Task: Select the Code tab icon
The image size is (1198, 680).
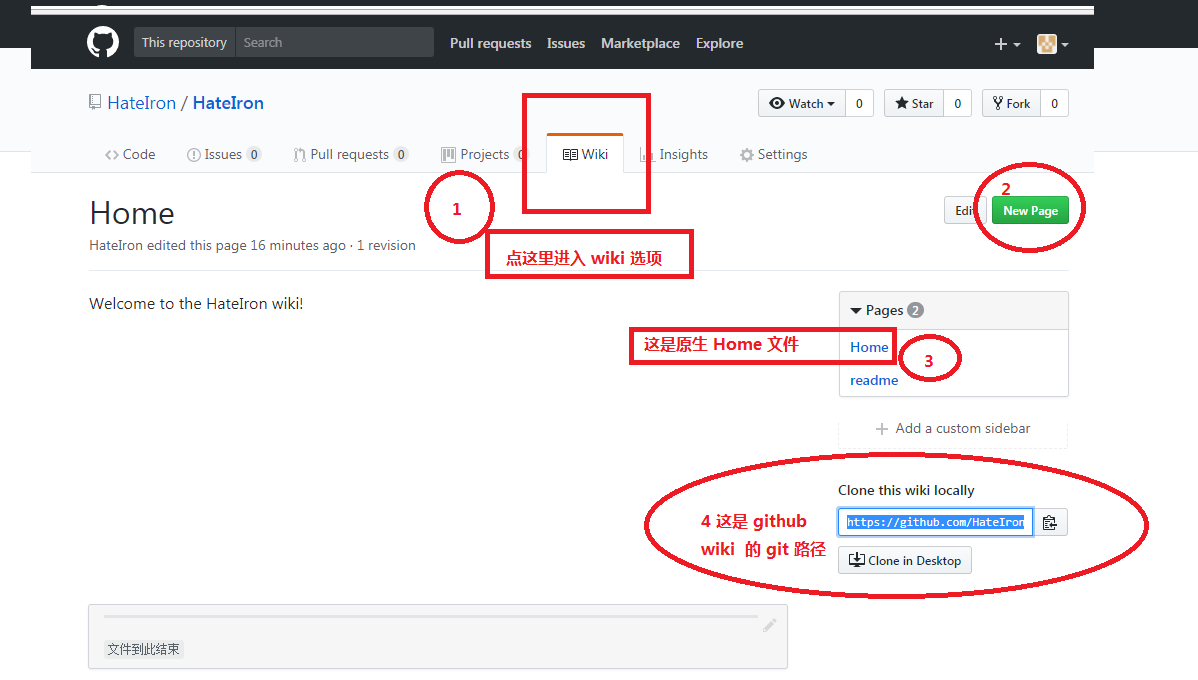Action: [x=112, y=154]
